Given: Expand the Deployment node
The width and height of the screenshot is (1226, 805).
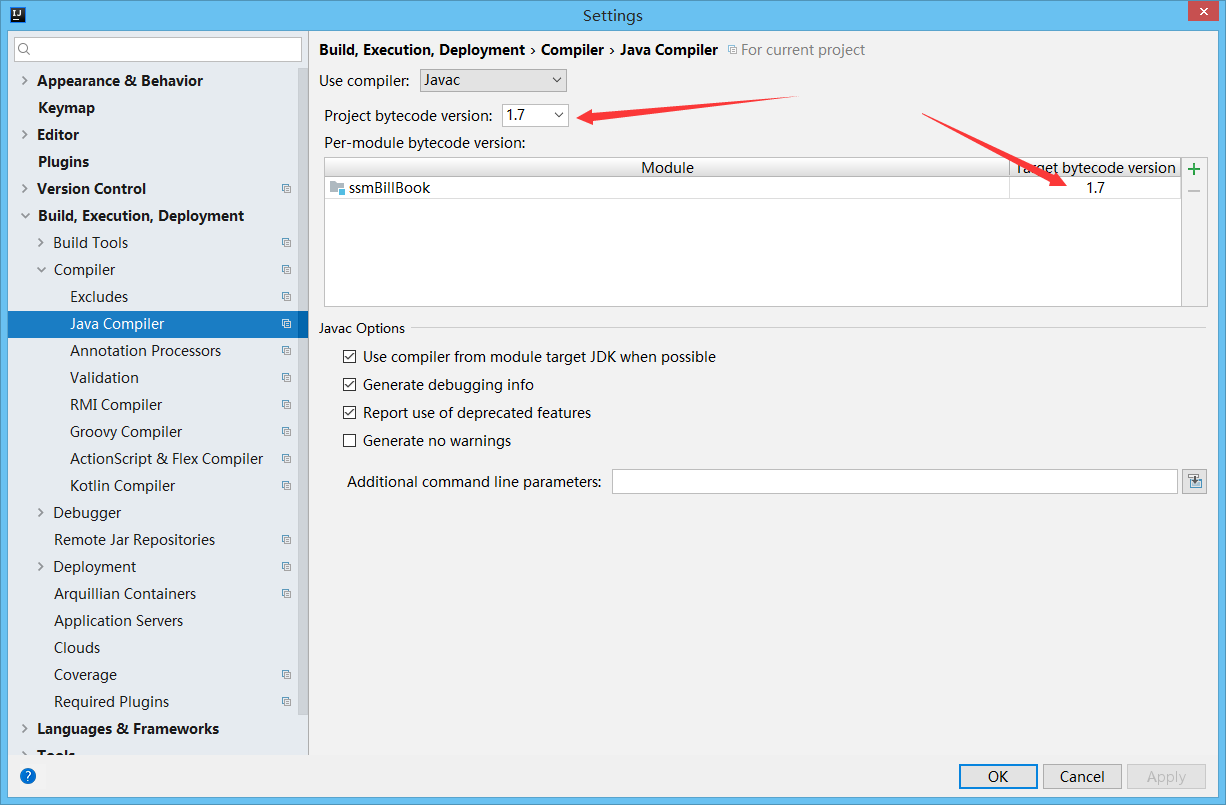Looking at the screenshot, I should 41,567.
